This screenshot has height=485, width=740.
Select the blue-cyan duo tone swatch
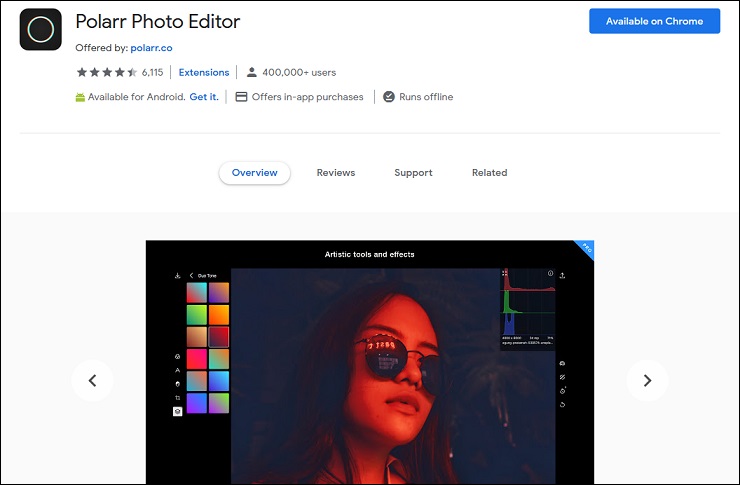click(x=219, y=381)
